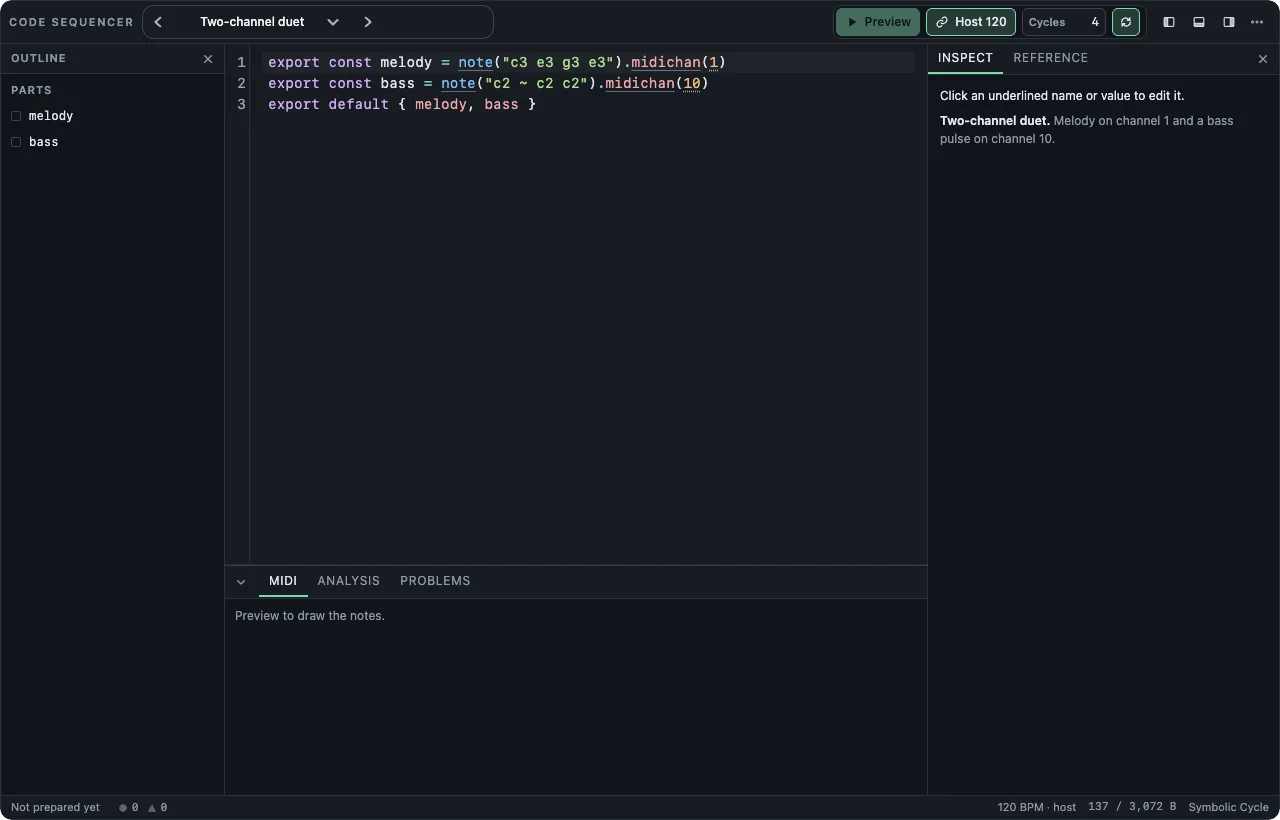Click line number 3 in the gutter
This screenshot has height=820, width=1280.
pyautogui.click(x=241, y=104)
